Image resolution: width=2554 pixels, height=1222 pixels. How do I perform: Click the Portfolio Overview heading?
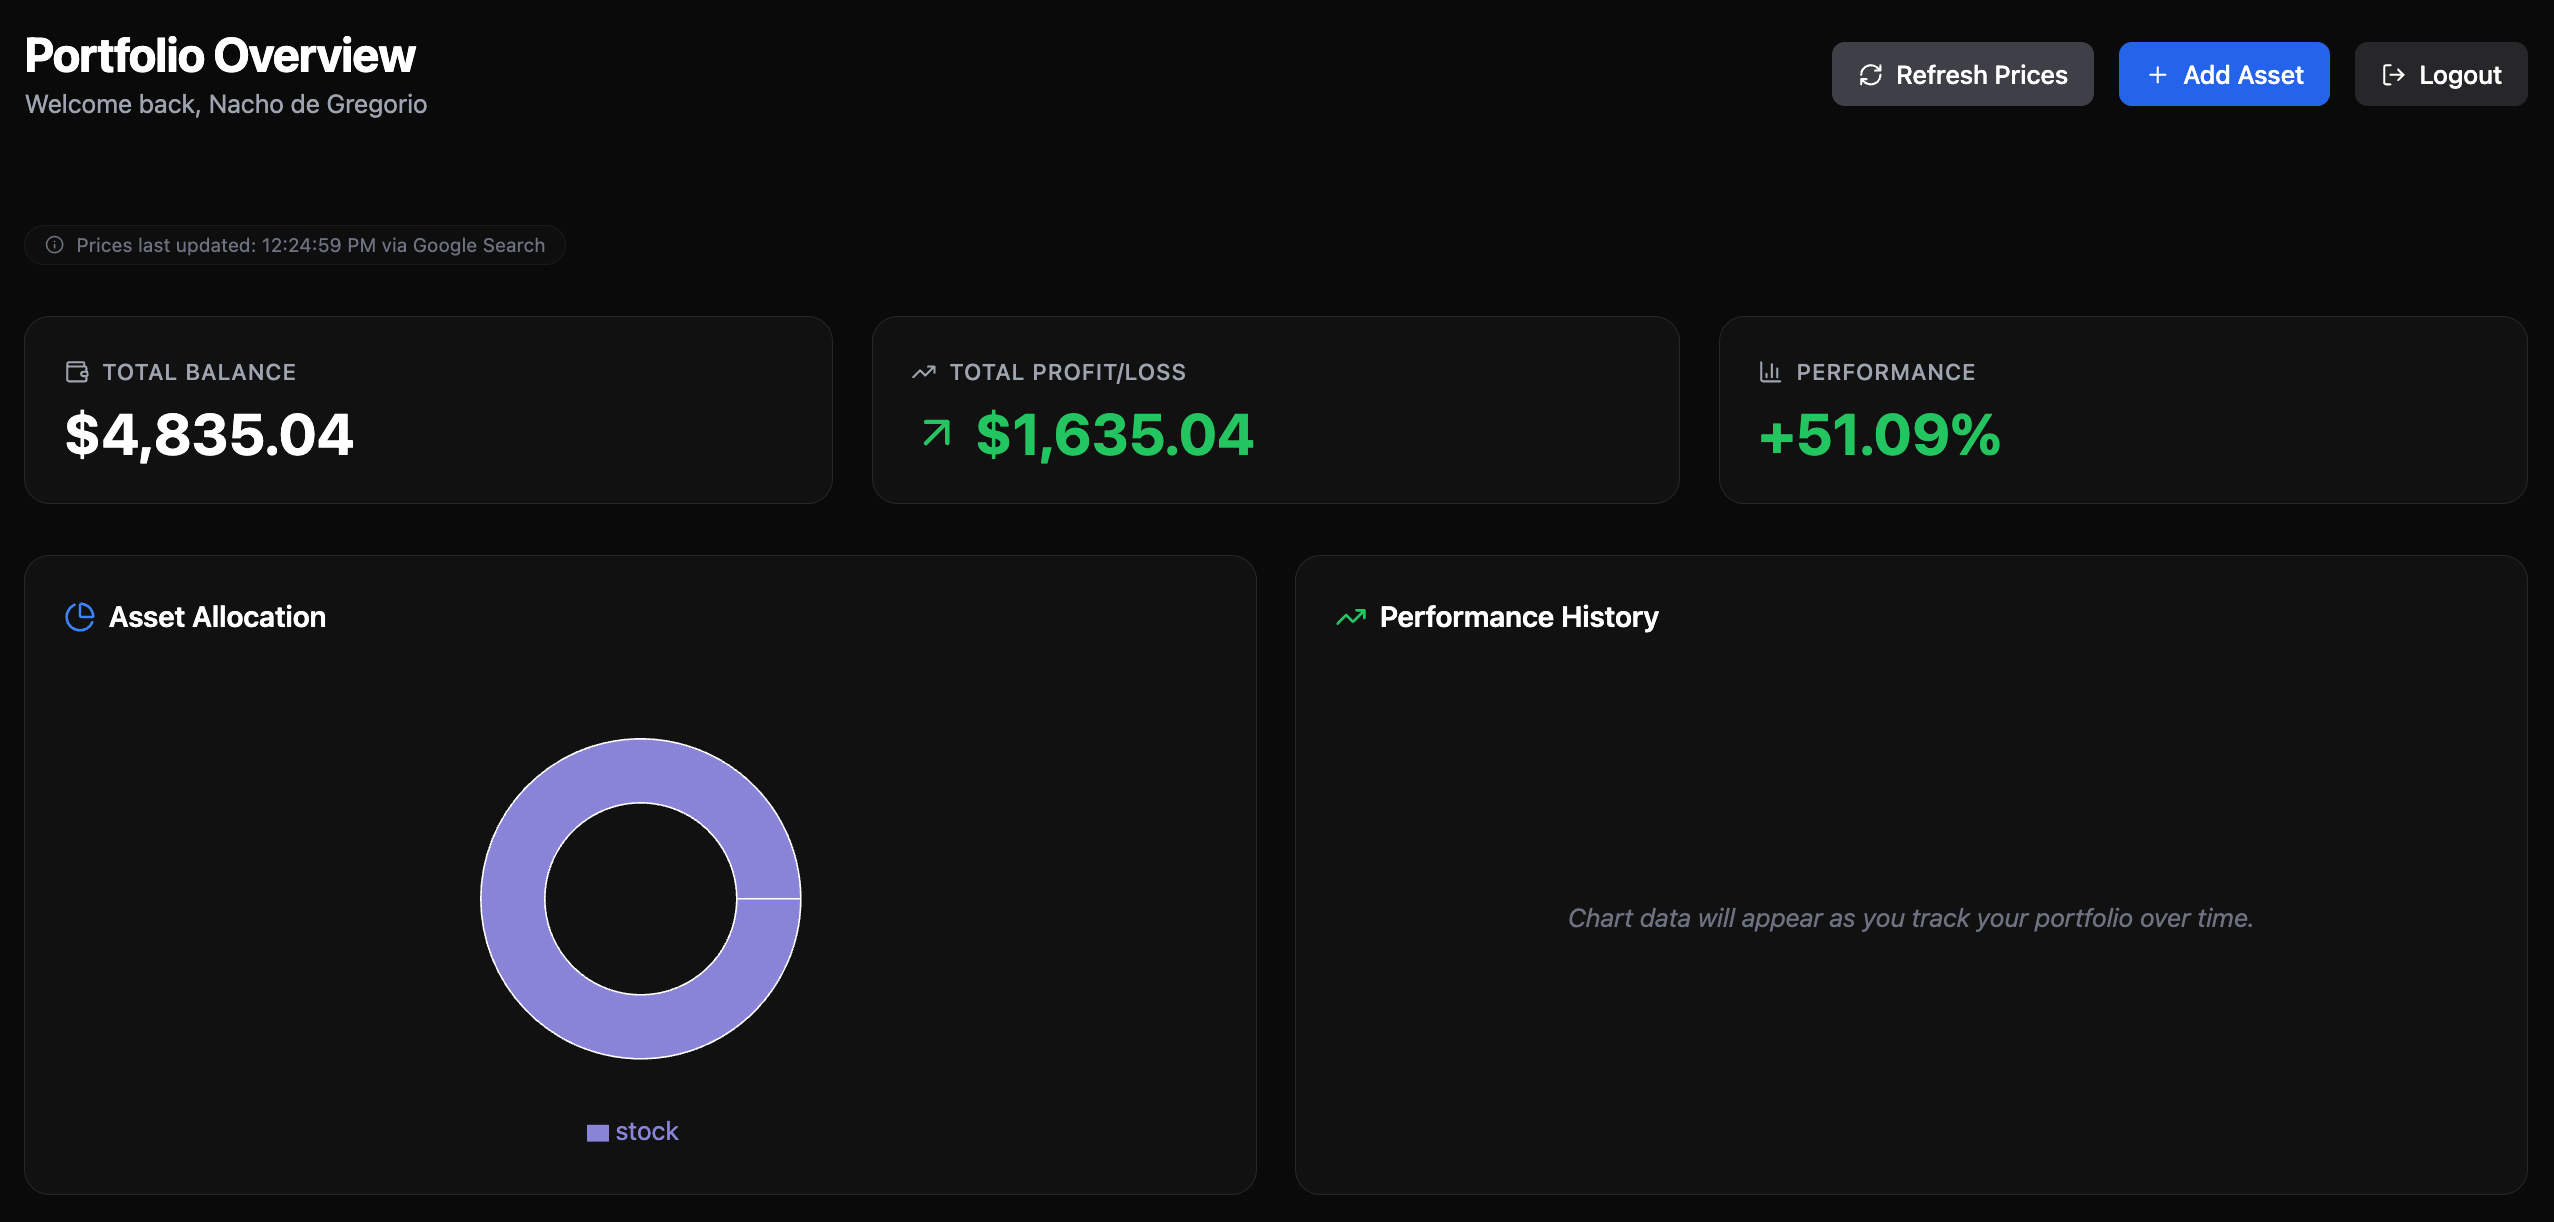coord(220,56)
